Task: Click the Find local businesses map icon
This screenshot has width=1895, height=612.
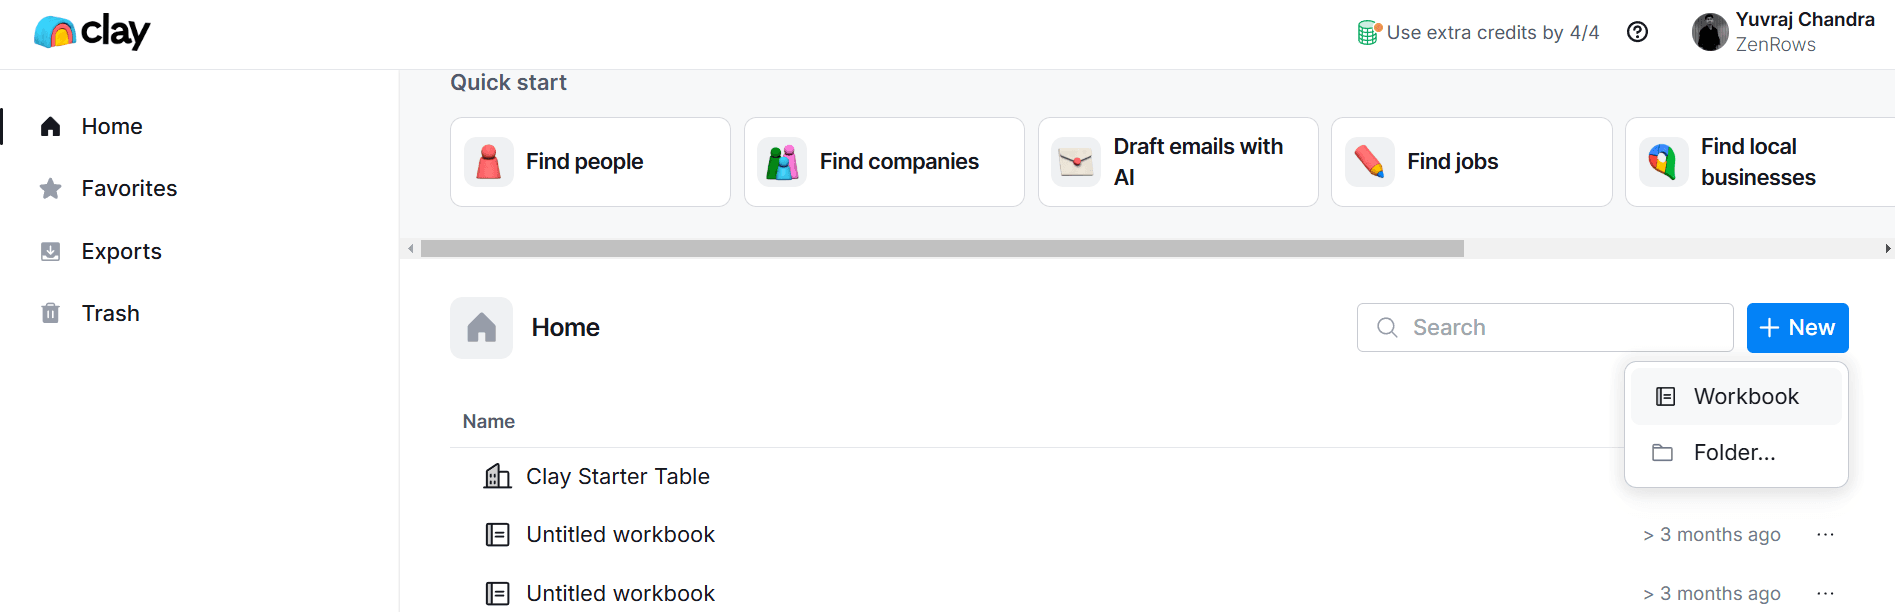Action: (x=1663, y=162)
